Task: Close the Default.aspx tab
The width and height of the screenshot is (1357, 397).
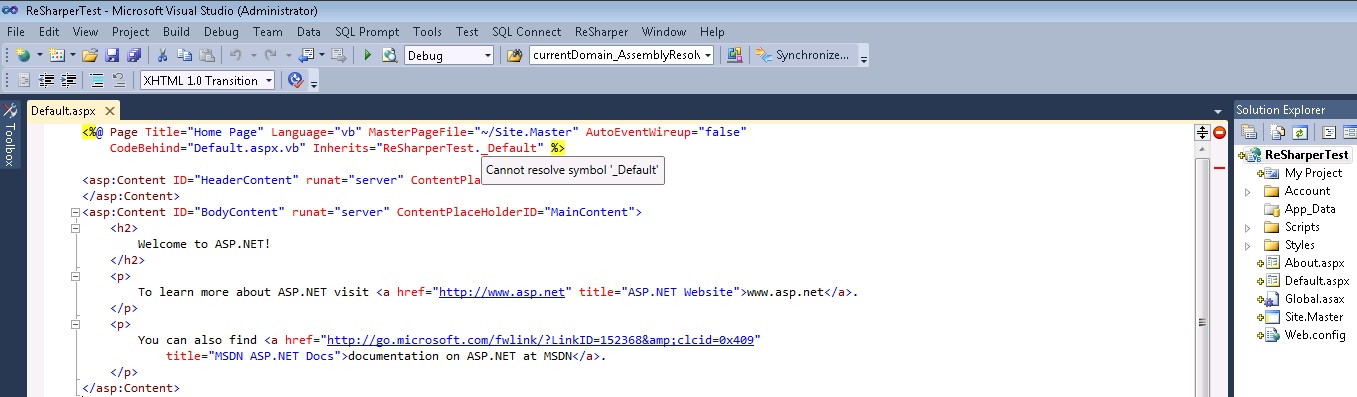Action: [x=109, y=111]
